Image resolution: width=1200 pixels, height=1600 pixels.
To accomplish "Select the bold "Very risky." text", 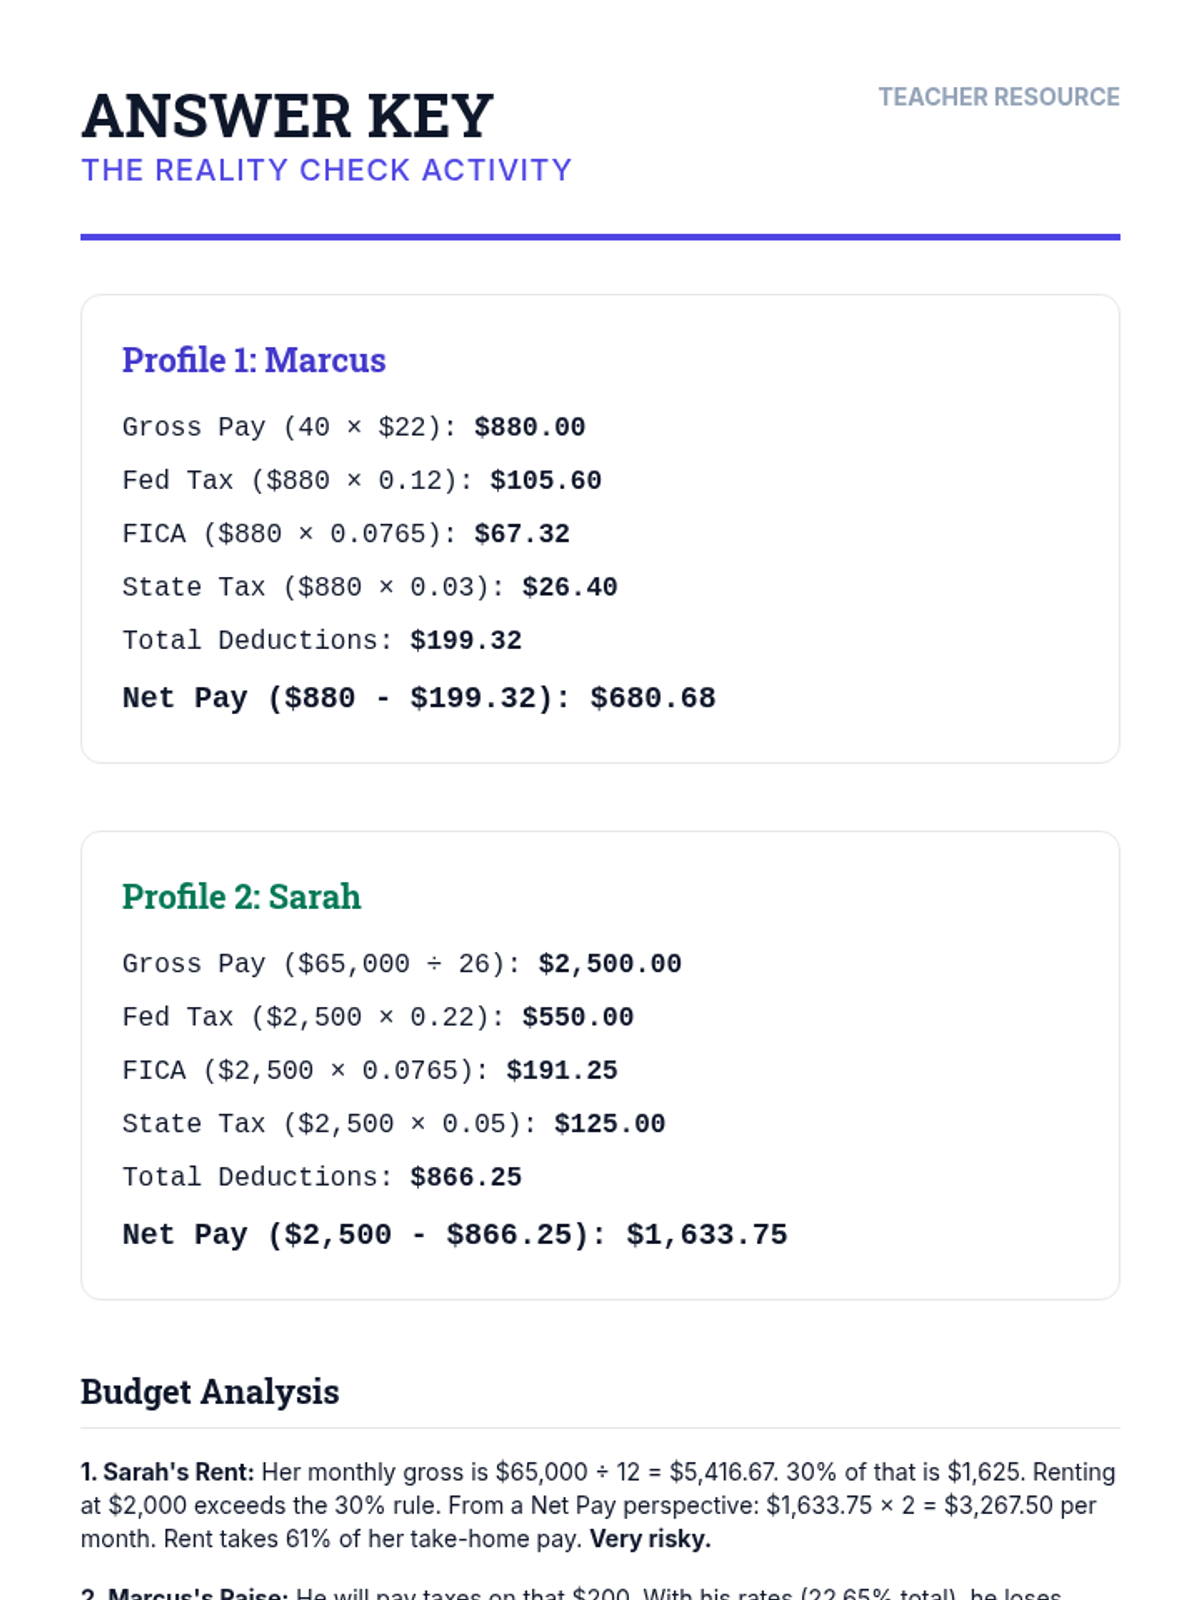I will pyautogui.click(x=650, y=1539).
